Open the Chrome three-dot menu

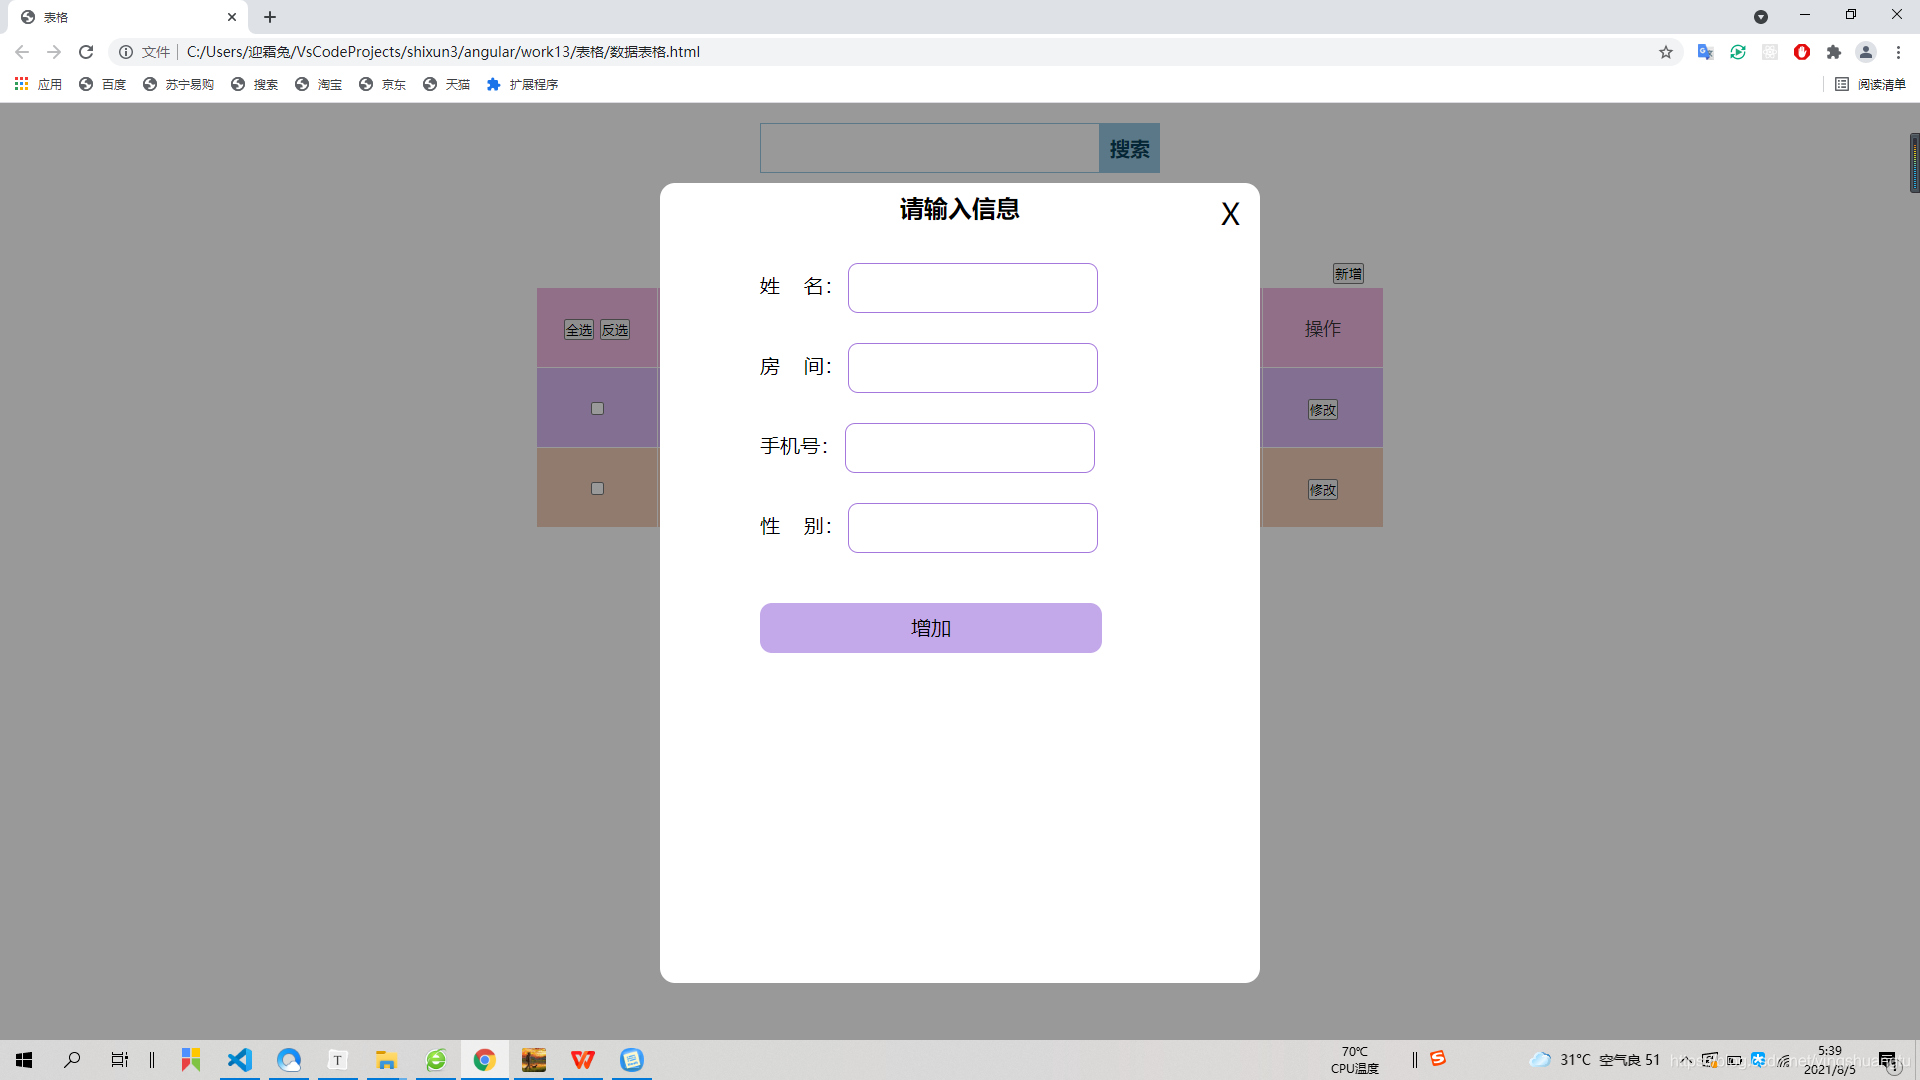[1898, 52]
